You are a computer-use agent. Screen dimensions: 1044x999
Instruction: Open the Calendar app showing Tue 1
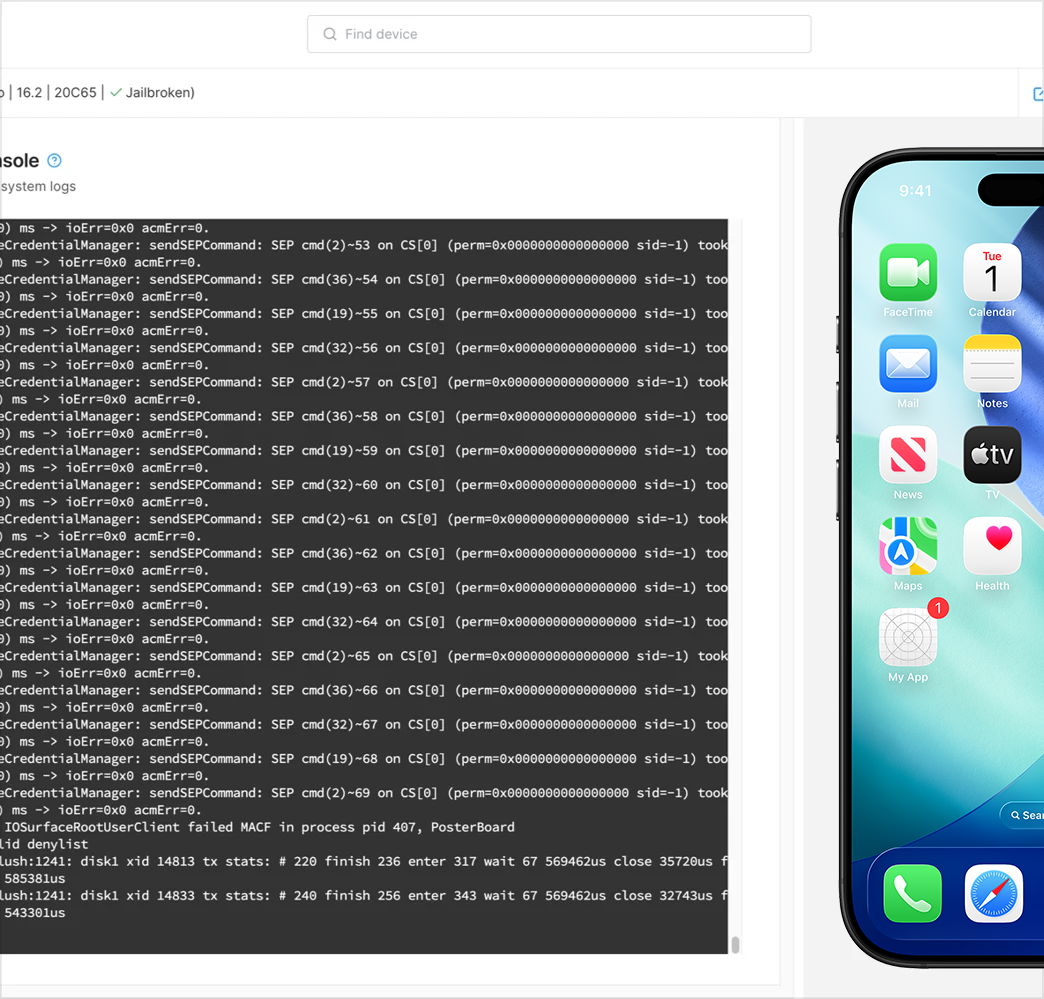(991, 273)
